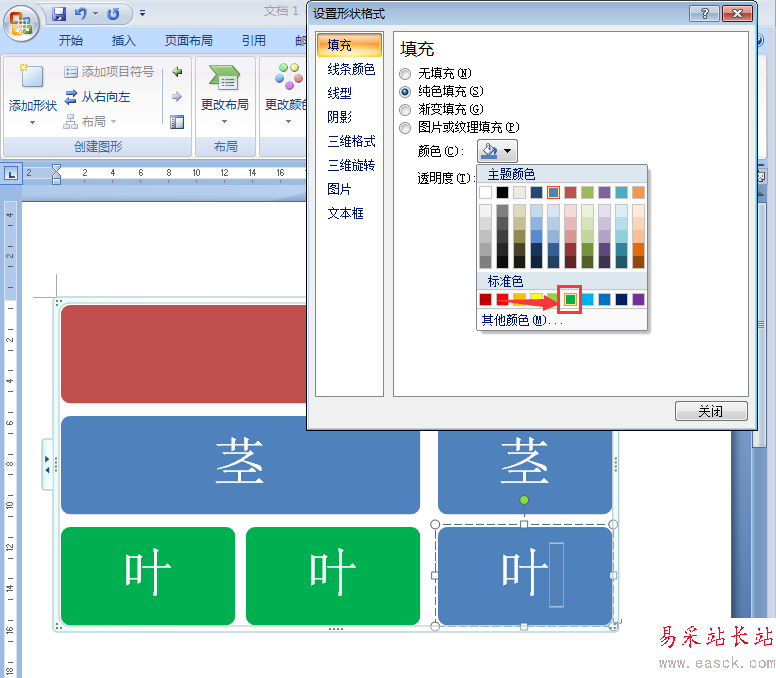Choose 图片或纹理填充 radio button

coord(405,128)
